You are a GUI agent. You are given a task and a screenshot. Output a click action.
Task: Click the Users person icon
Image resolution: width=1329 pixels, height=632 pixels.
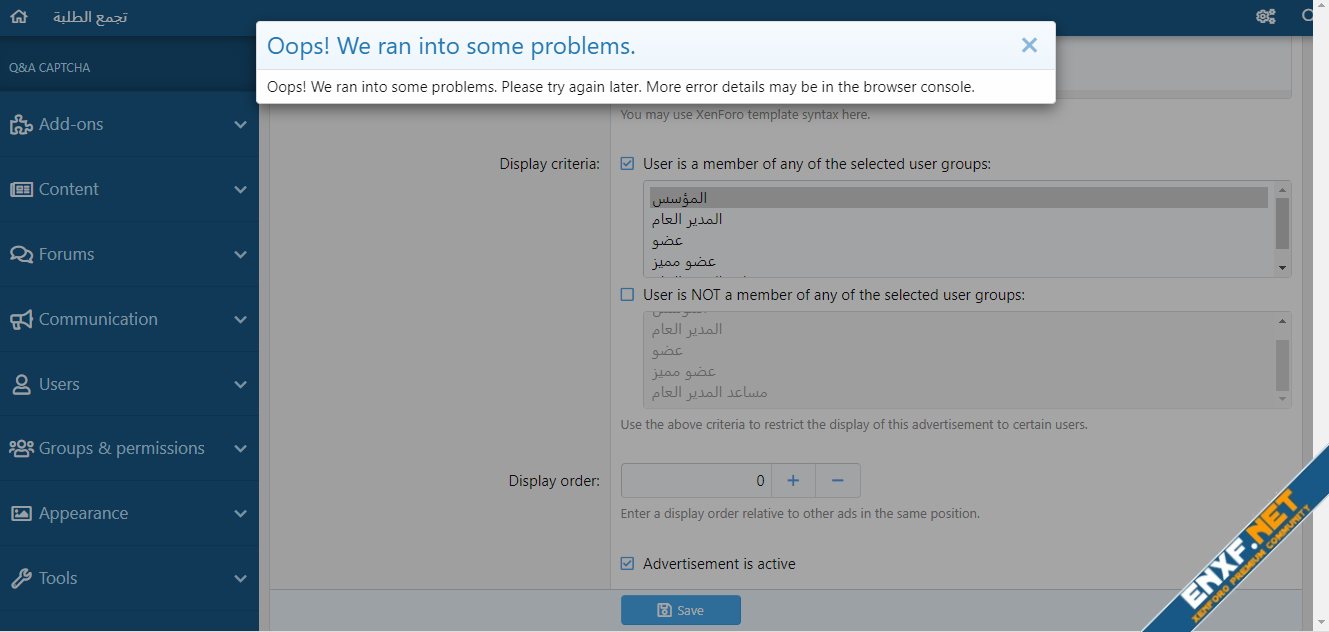coord(21,385)
